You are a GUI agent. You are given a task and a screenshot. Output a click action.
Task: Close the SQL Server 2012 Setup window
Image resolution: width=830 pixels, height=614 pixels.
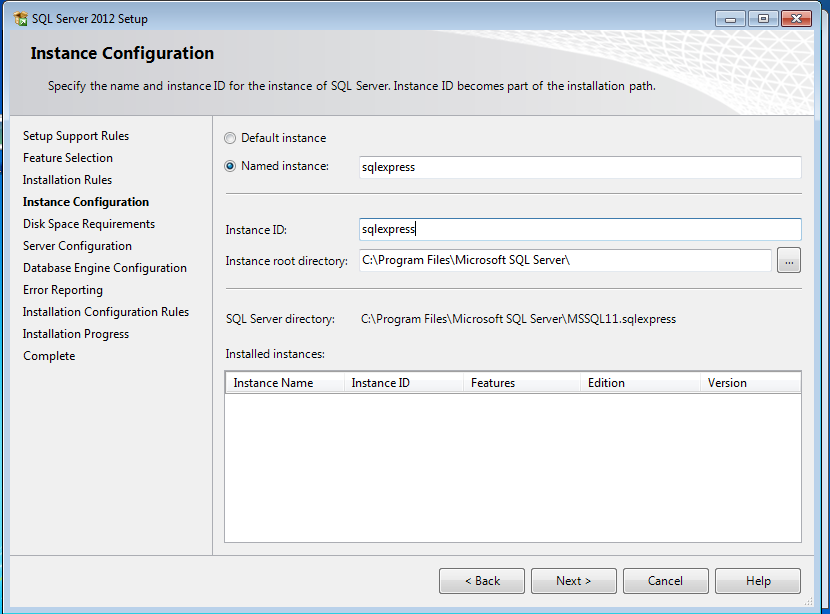pyautogui.click(x=797, y=18)
